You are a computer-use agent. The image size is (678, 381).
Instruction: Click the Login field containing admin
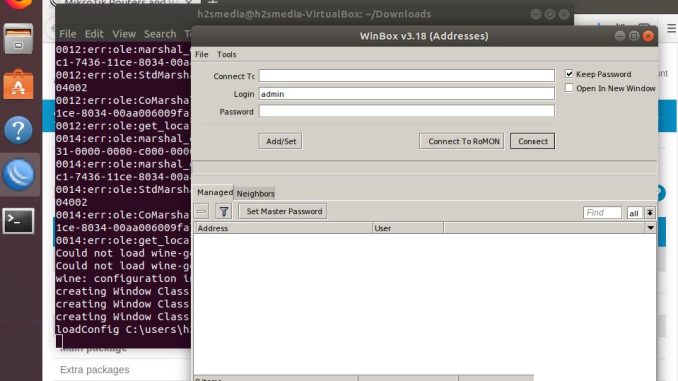(406, 93)
